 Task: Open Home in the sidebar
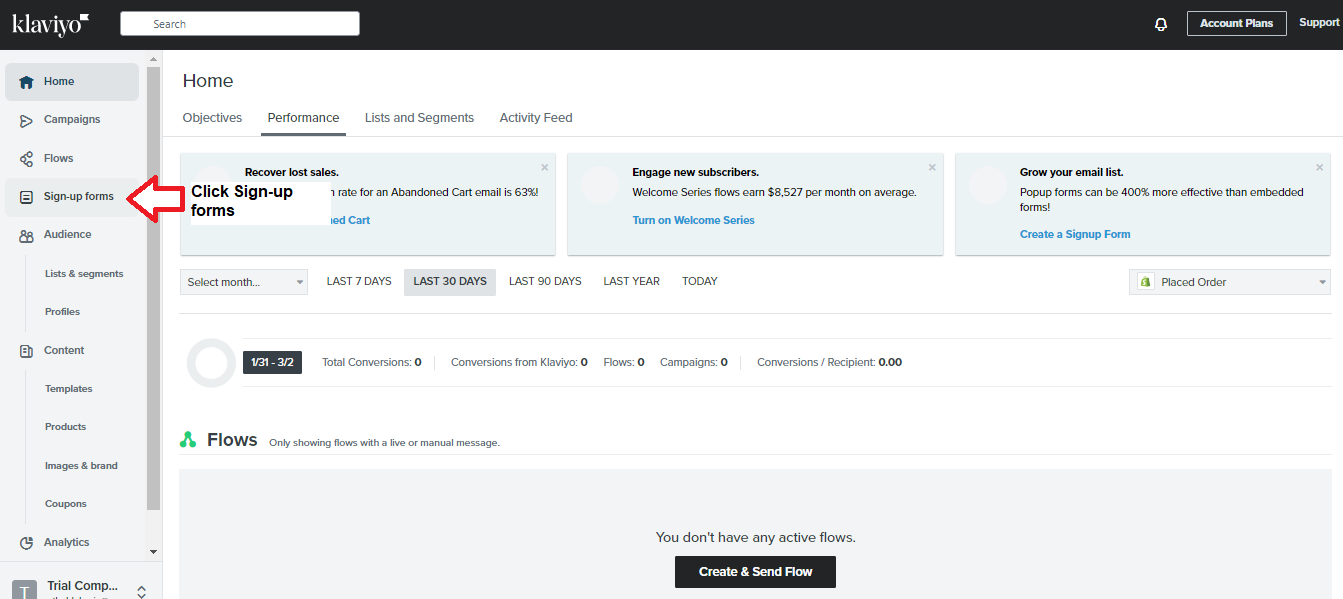pos(72,82)
